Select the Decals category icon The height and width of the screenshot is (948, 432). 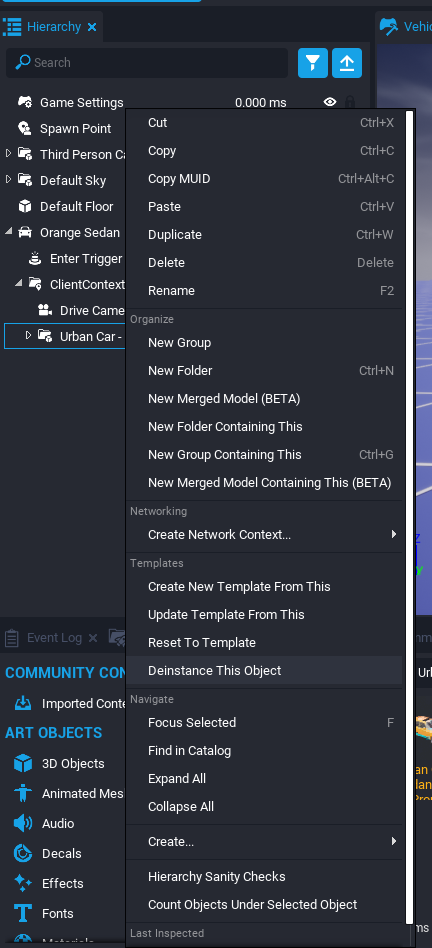(x=23, y=853)
